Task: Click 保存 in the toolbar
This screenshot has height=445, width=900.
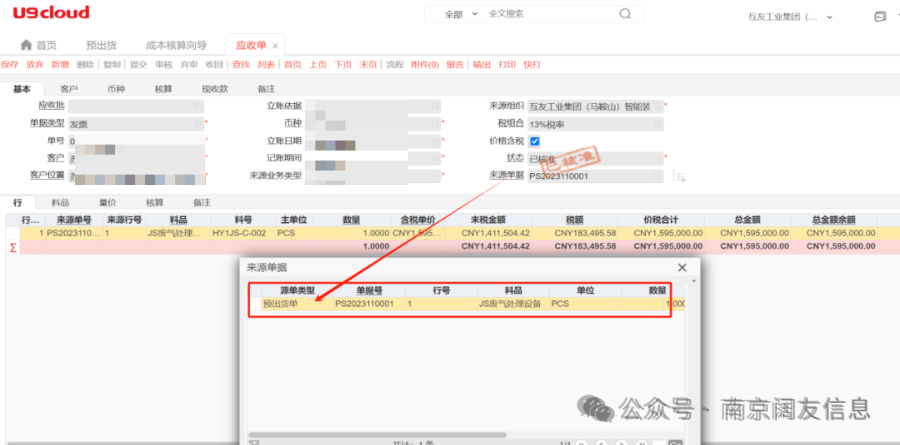Action: click(x=10, y=65)
